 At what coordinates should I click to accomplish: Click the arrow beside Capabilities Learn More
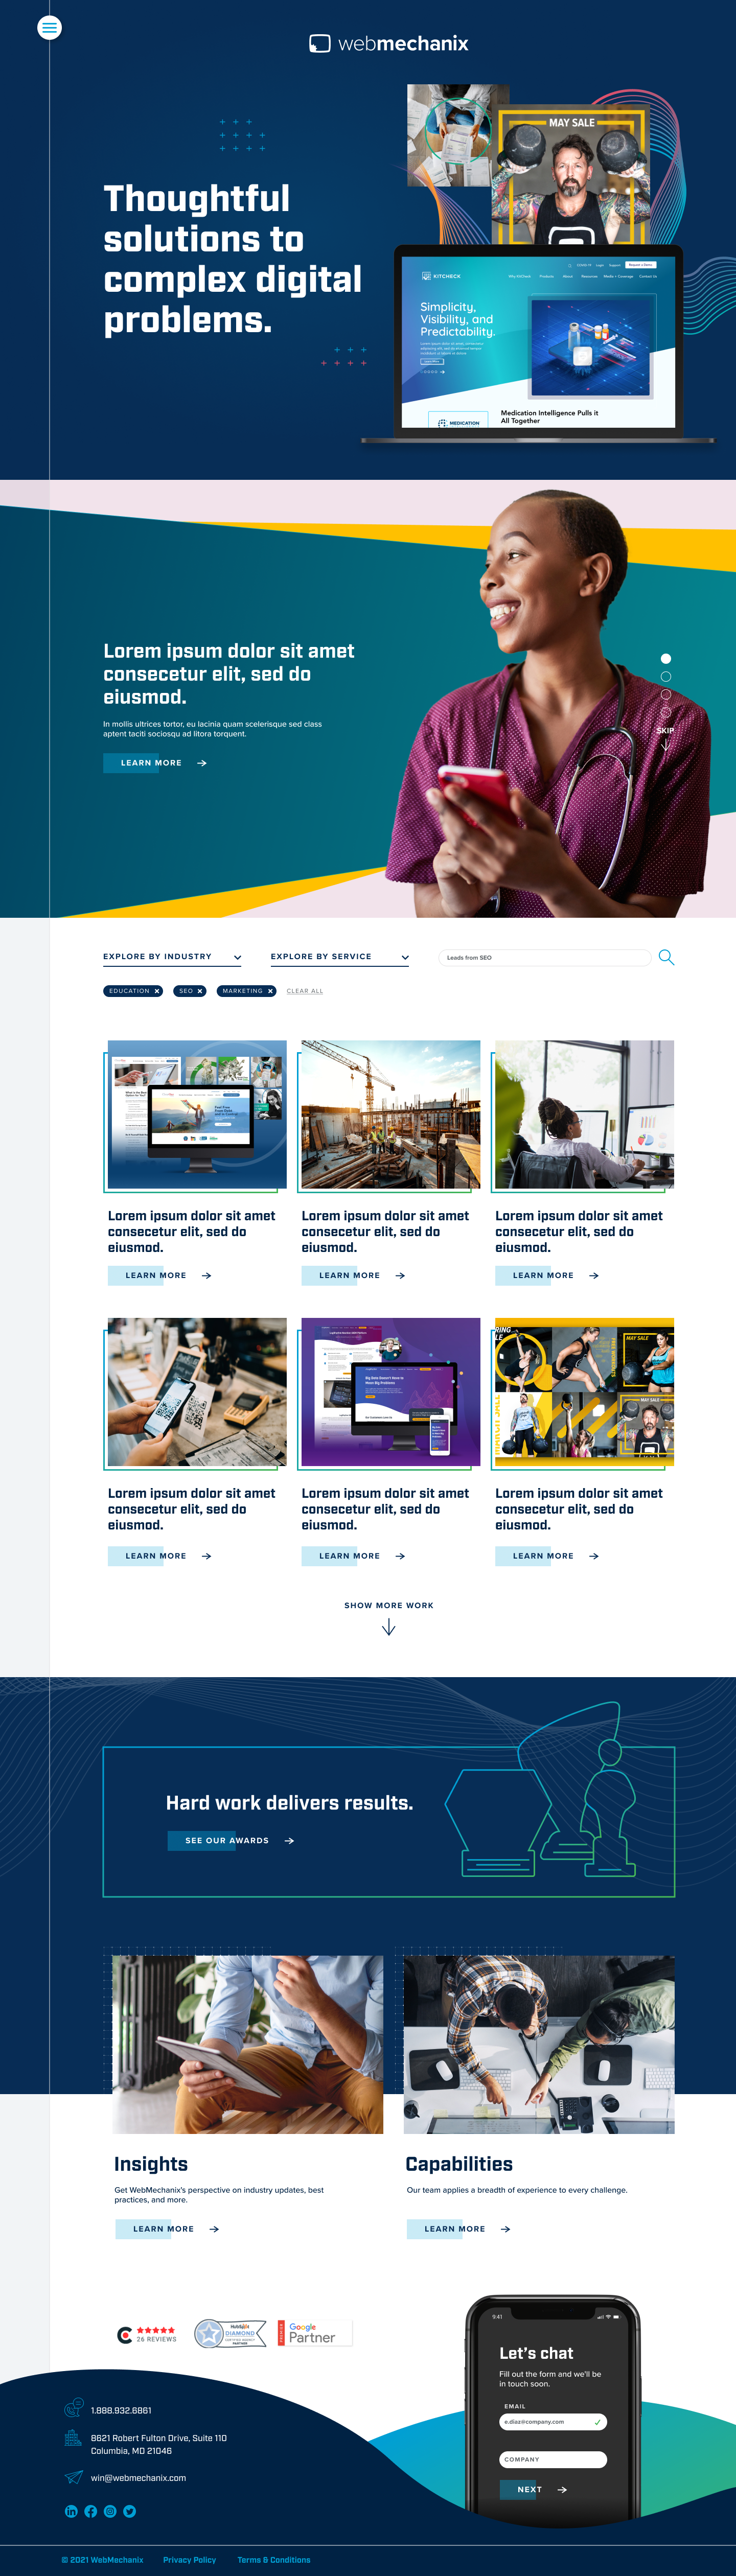(505, 2228)
